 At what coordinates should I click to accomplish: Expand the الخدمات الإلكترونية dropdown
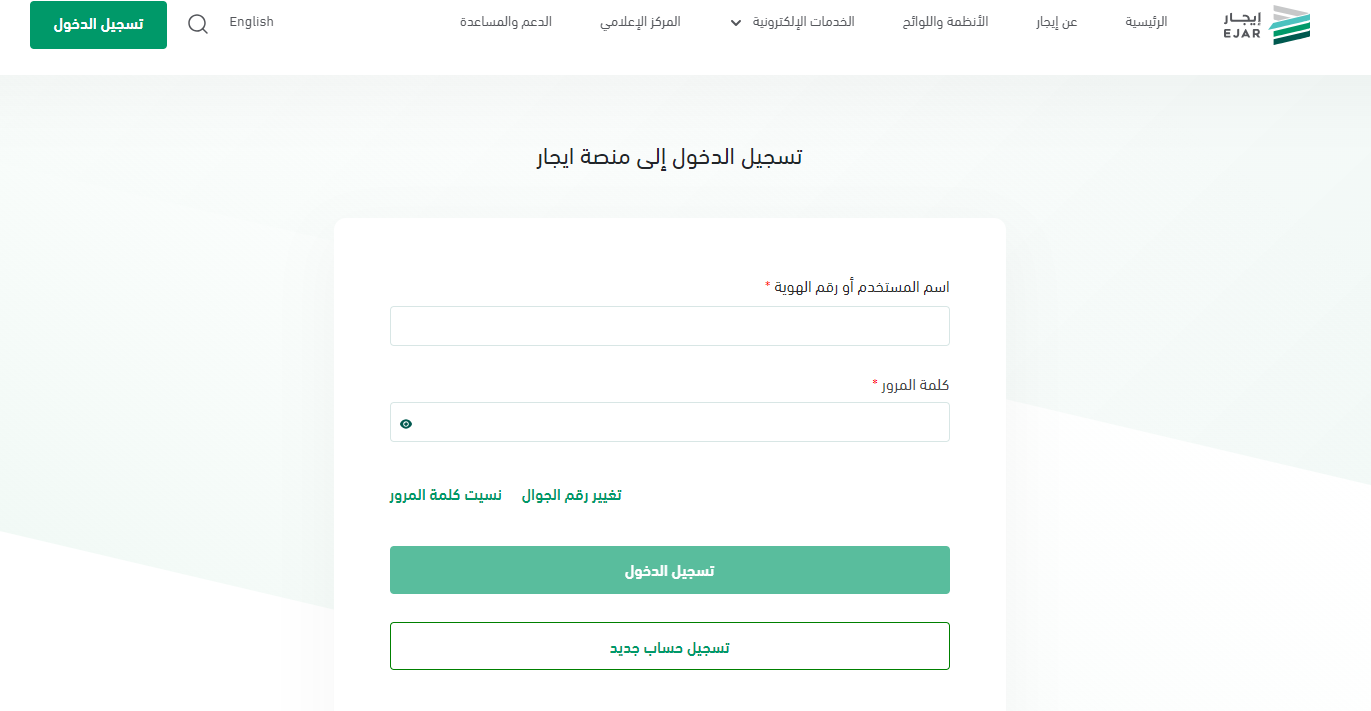coord(797,22)
